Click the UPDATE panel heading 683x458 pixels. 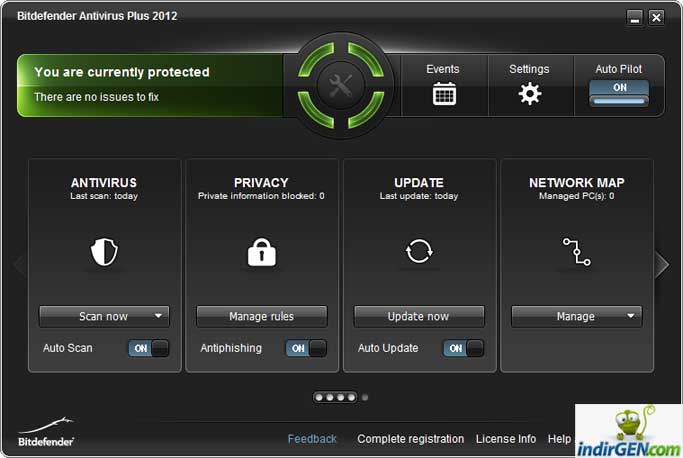[419, 183]
